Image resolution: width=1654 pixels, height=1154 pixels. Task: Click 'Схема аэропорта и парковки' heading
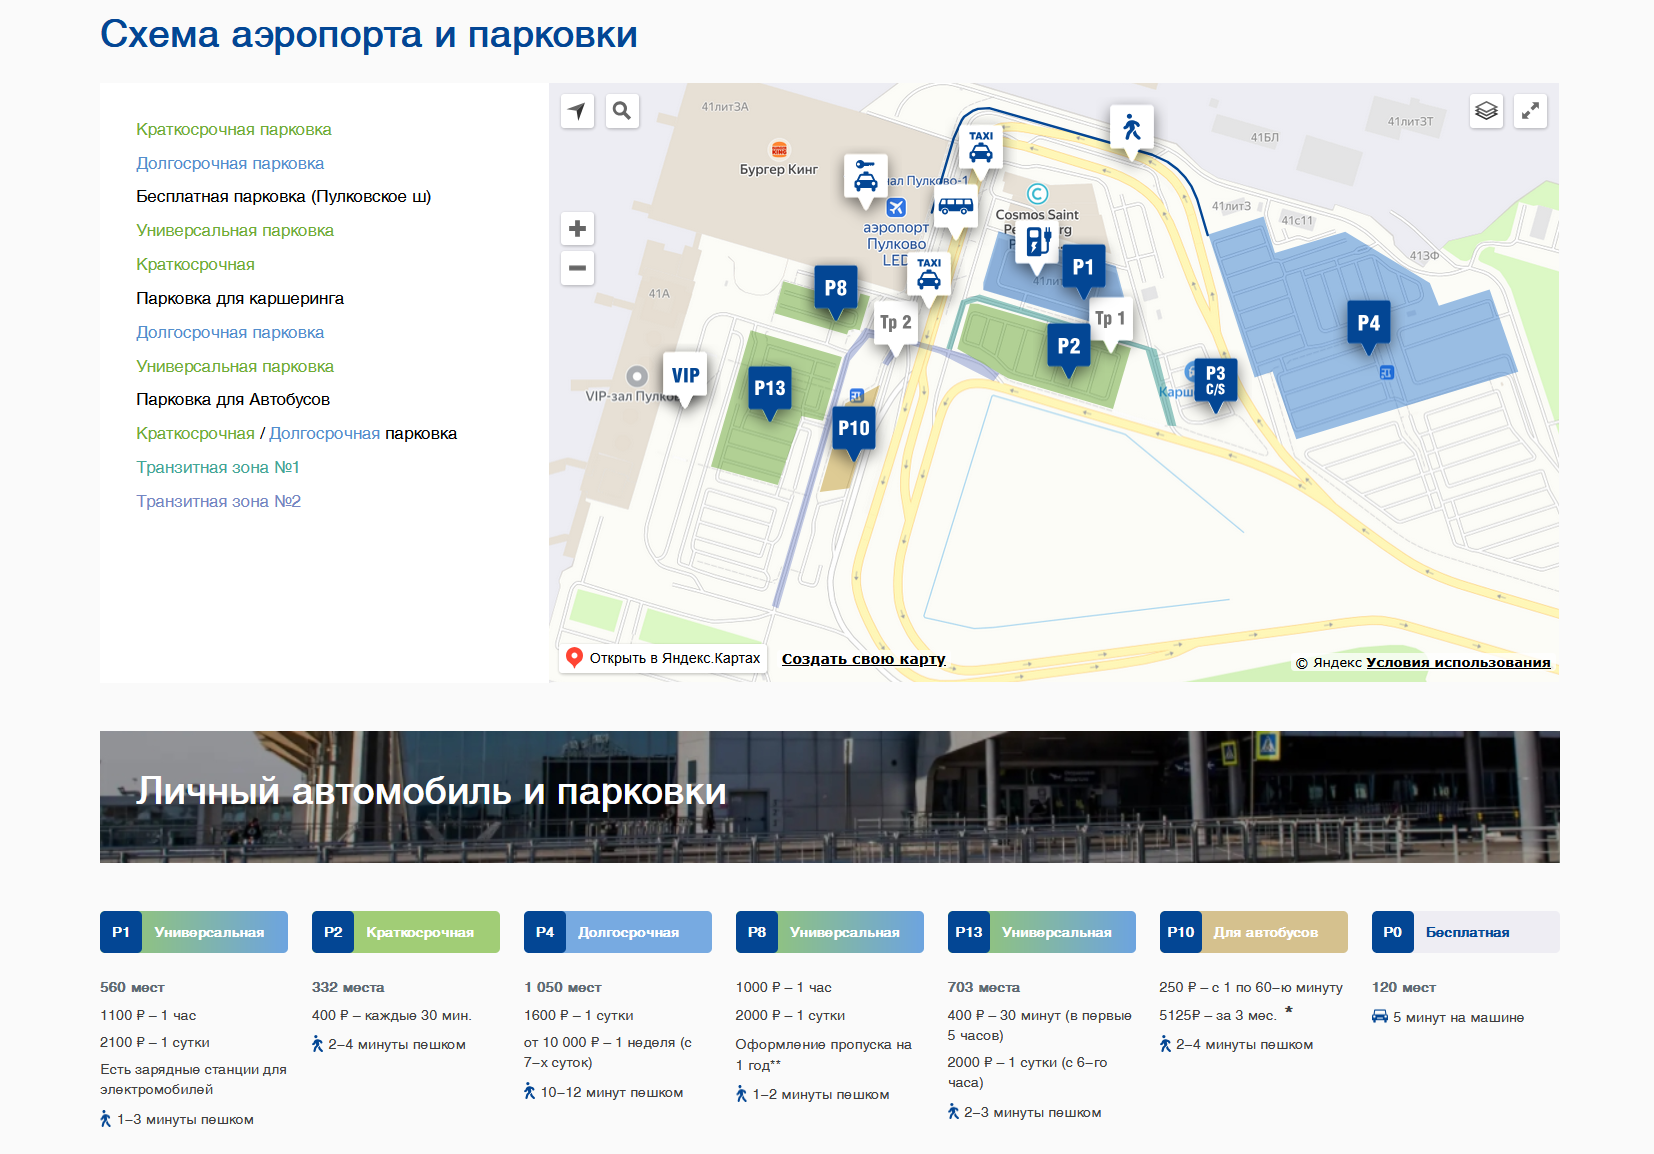click(369, 34)
